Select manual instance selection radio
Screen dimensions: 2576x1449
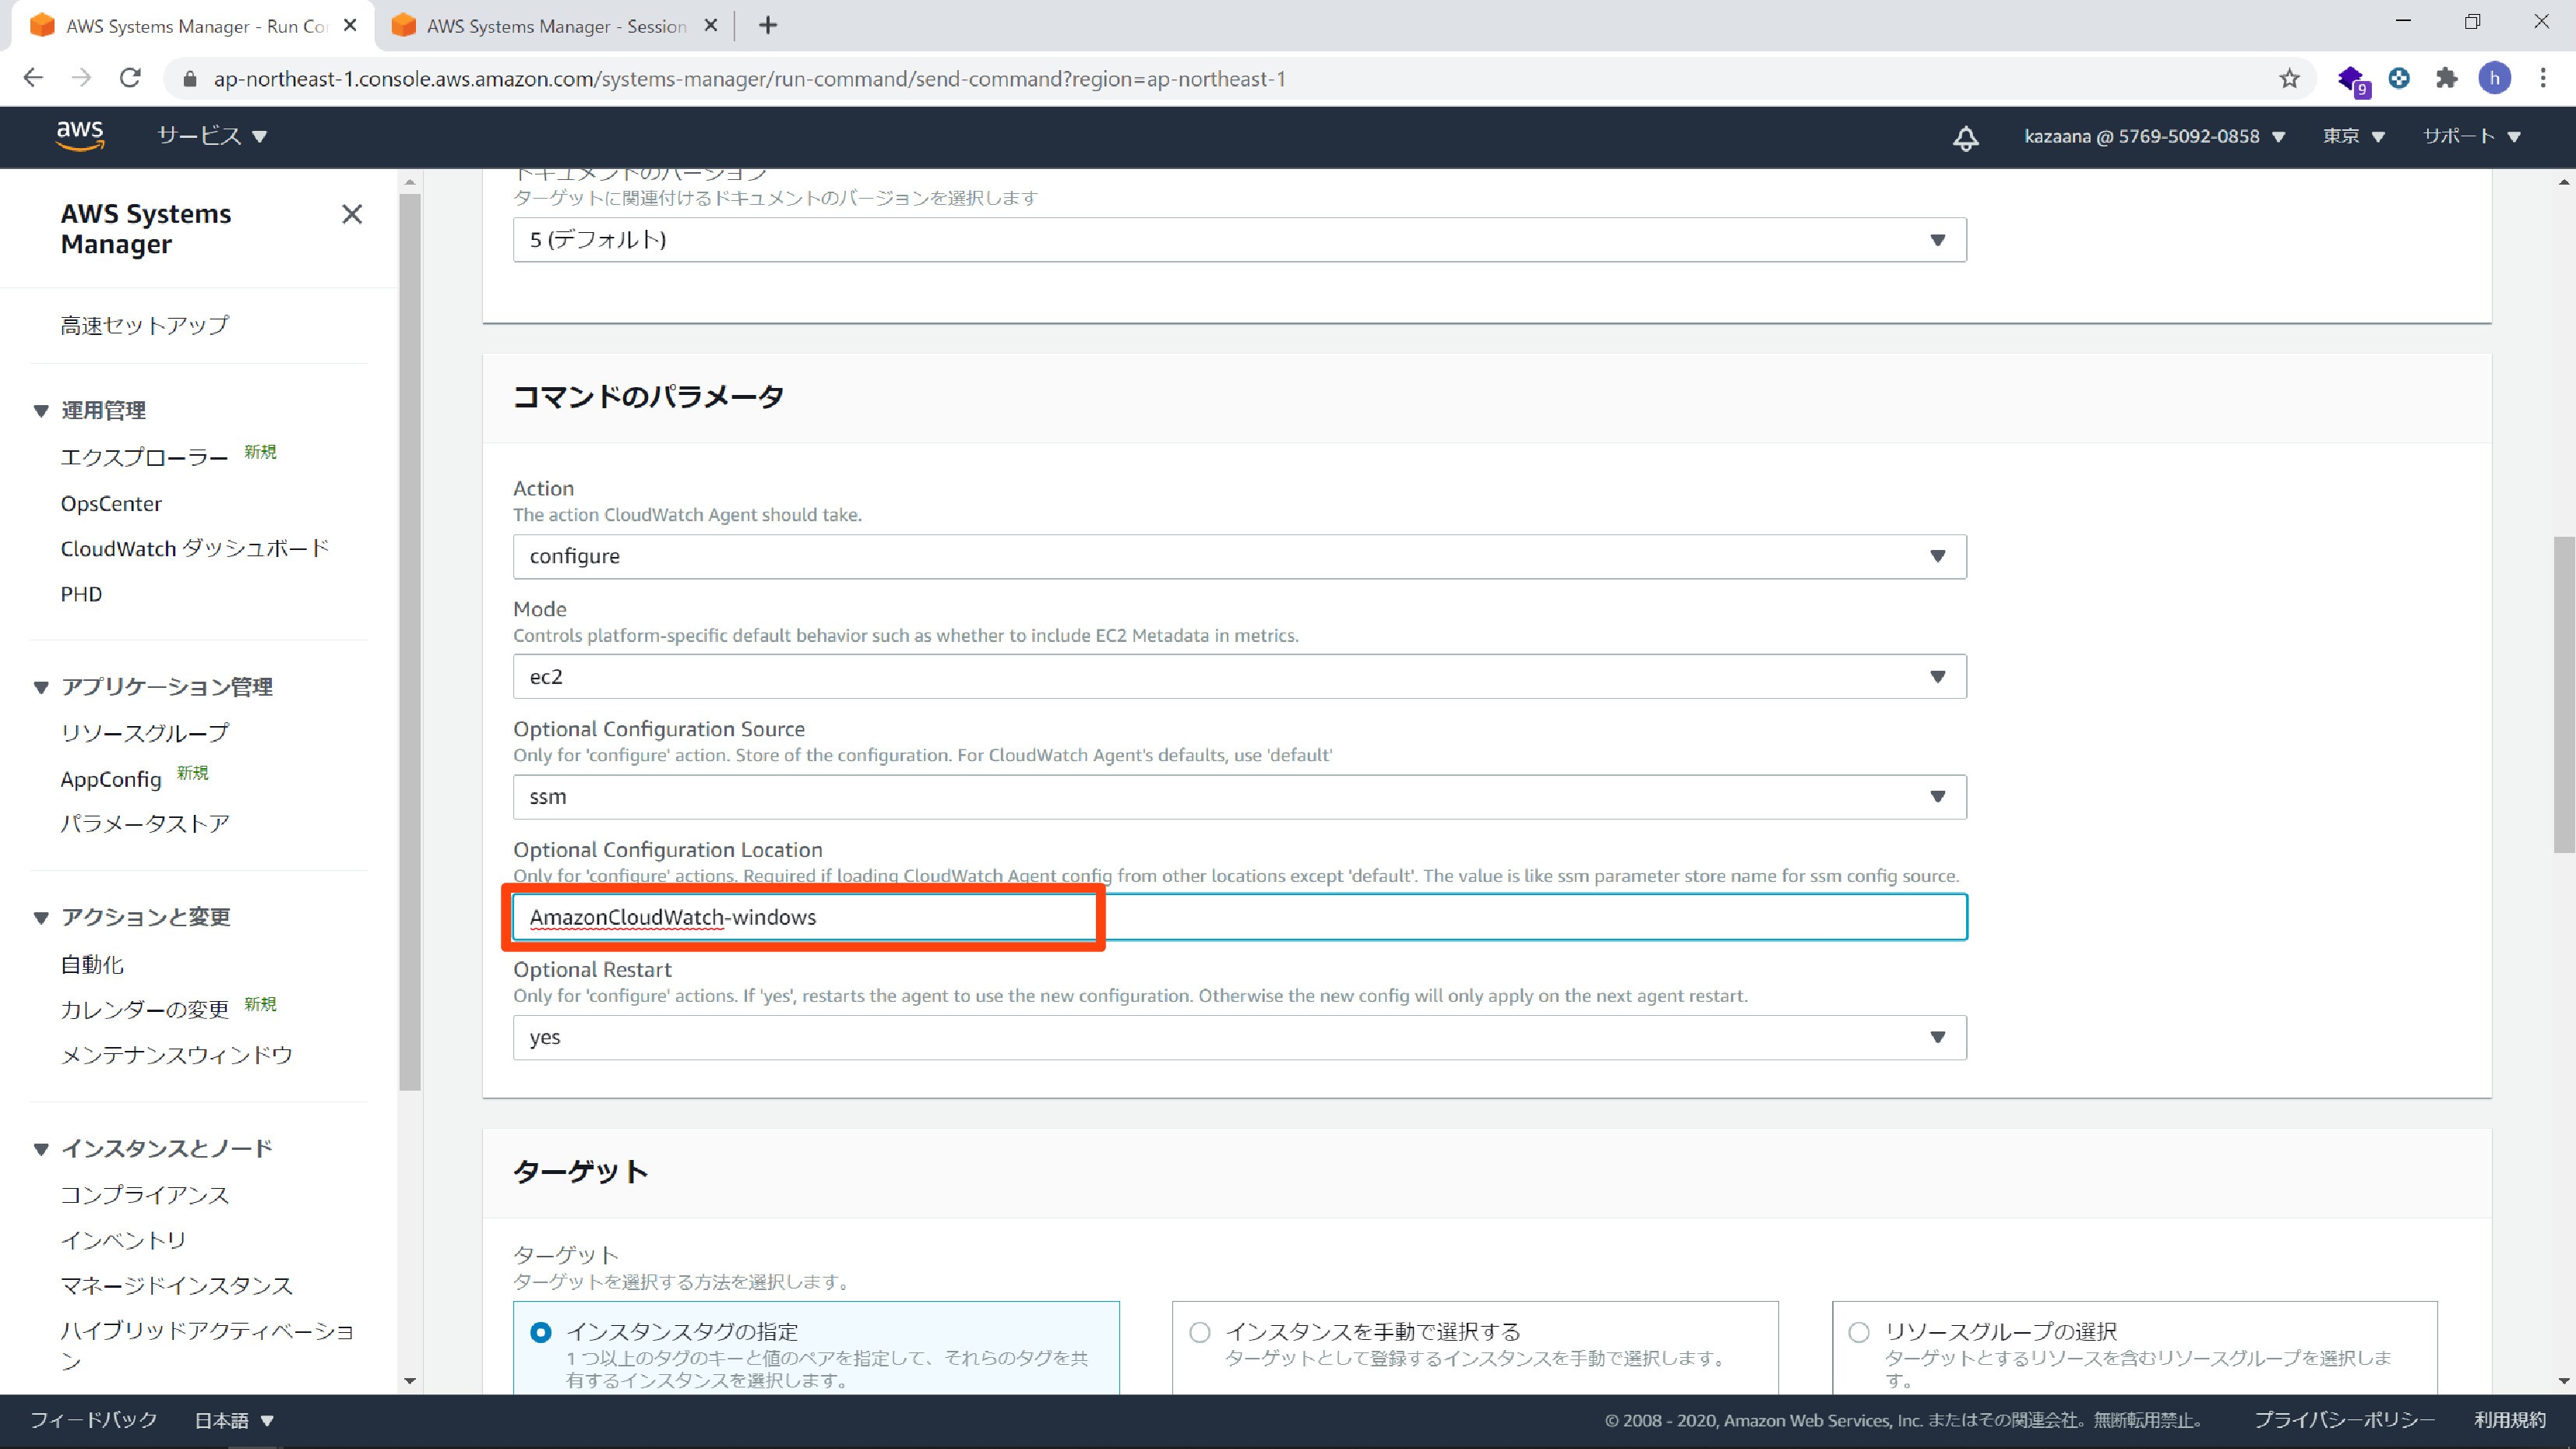[x=1200, y=1332]
